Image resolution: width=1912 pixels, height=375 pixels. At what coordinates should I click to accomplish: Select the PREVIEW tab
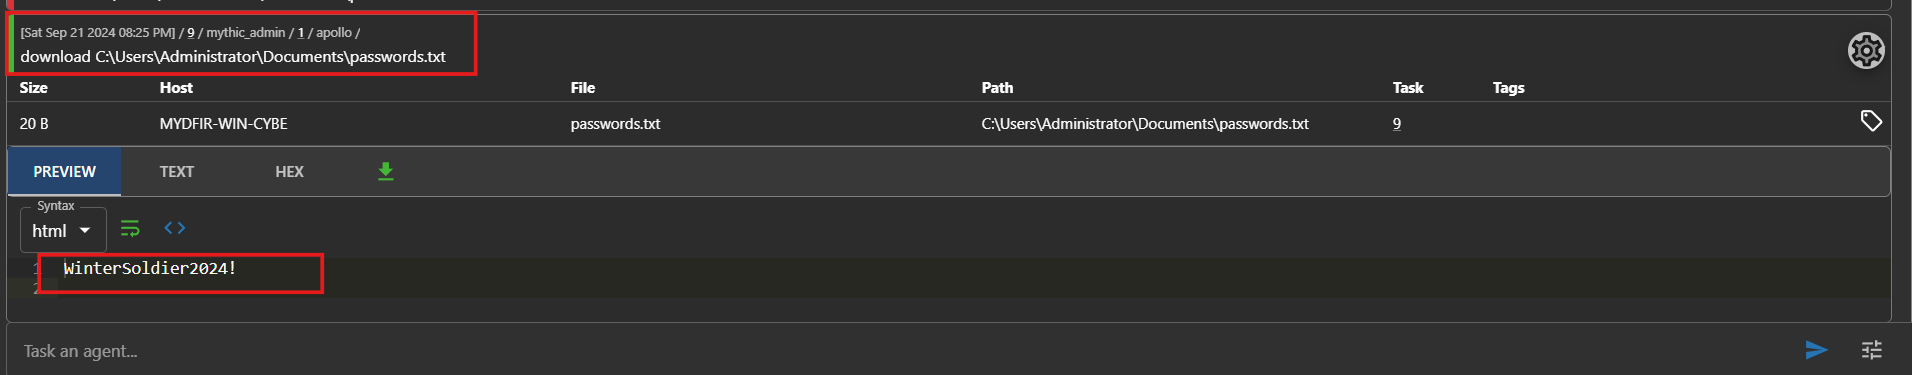(65, 172)
